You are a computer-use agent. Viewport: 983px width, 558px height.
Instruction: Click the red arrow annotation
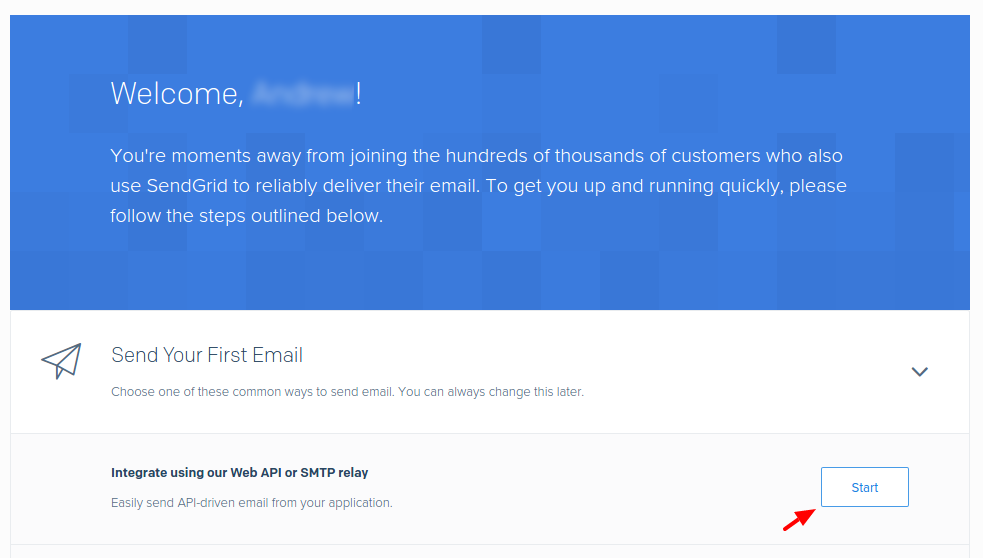click(799, 519)
